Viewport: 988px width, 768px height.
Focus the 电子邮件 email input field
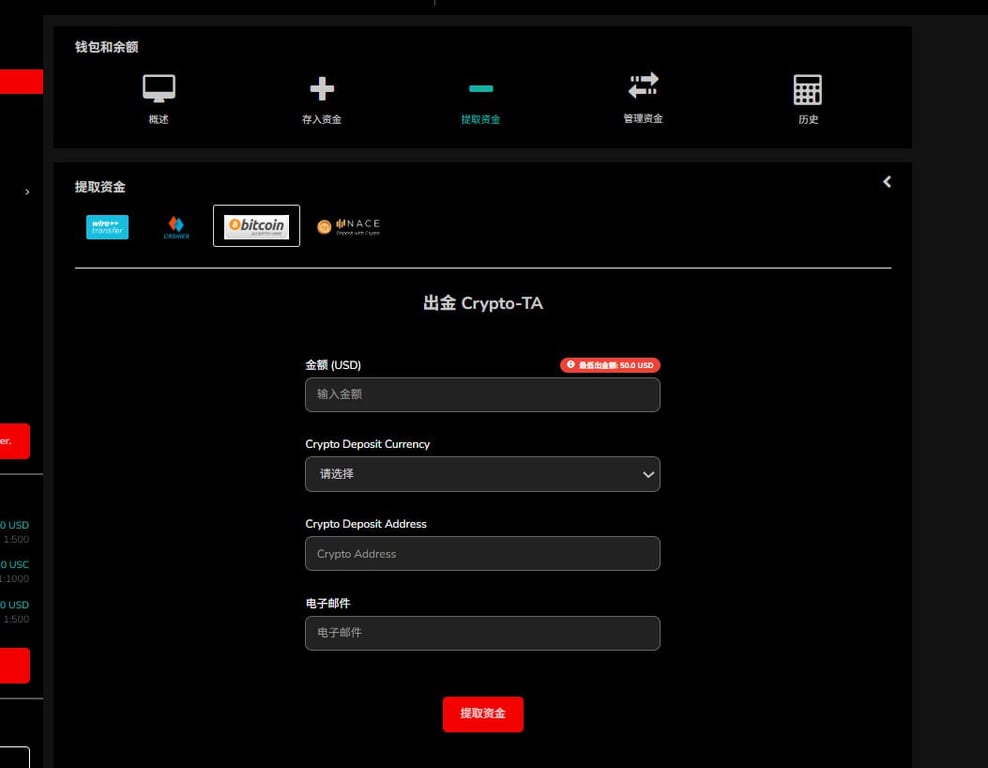pos(483,633)
